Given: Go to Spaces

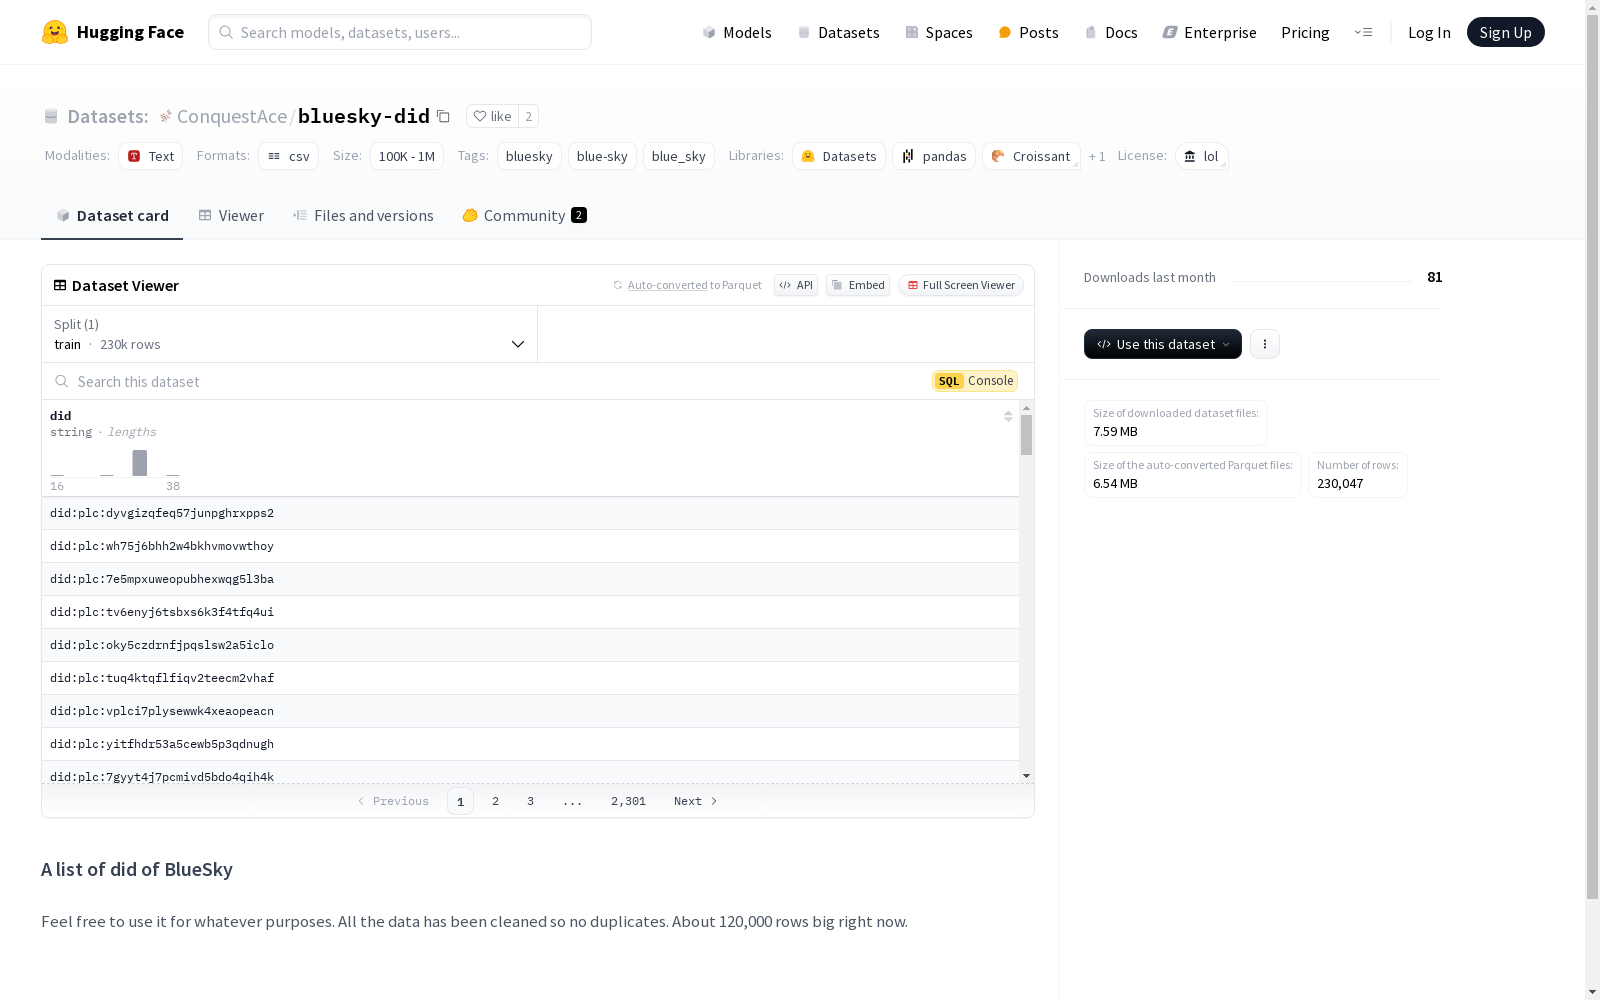Looking at the screenshot, I should click(x=938, y=32).
